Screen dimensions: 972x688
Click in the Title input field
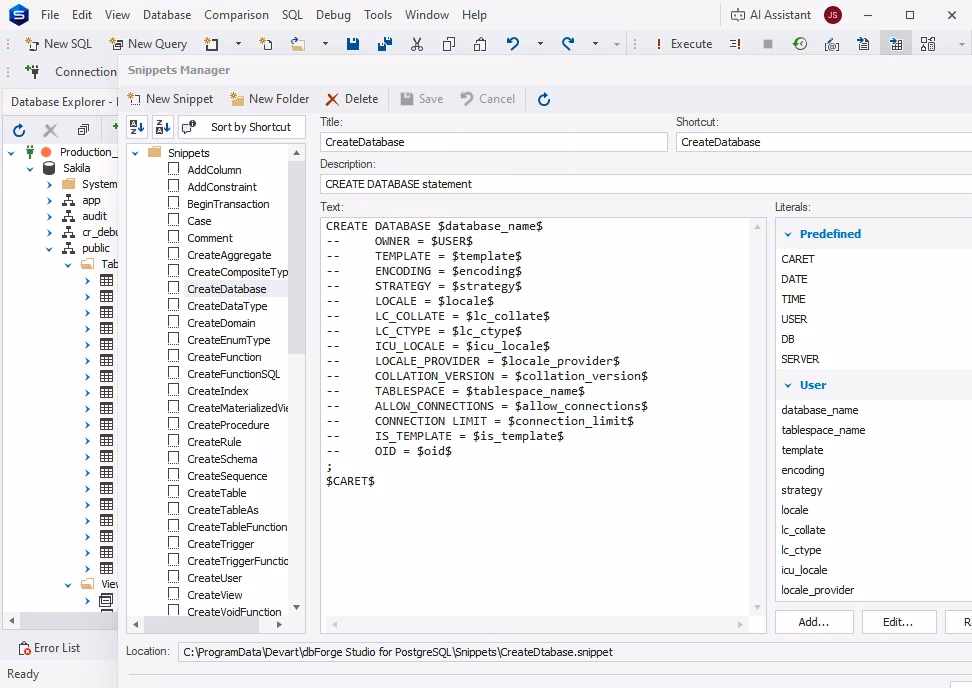pos(493,142)
